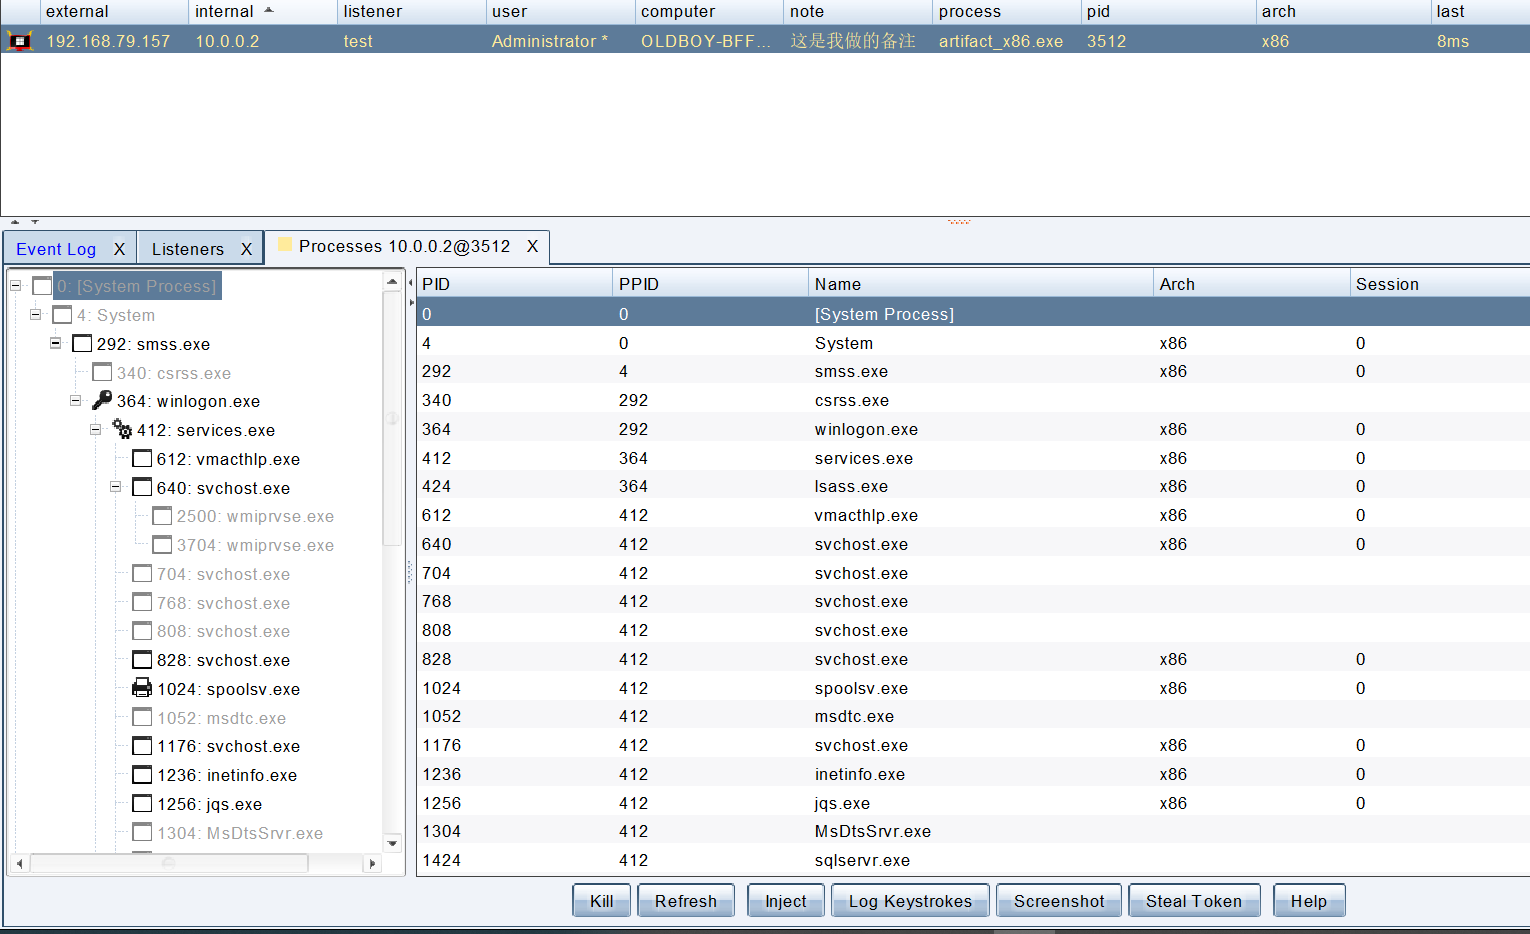Sort process table by PPID header
This screenshot has width=1530, height=934.
coord(710,284)
